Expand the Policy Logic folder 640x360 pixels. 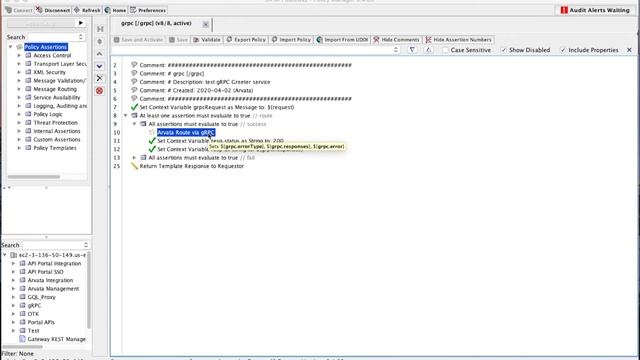19,114
